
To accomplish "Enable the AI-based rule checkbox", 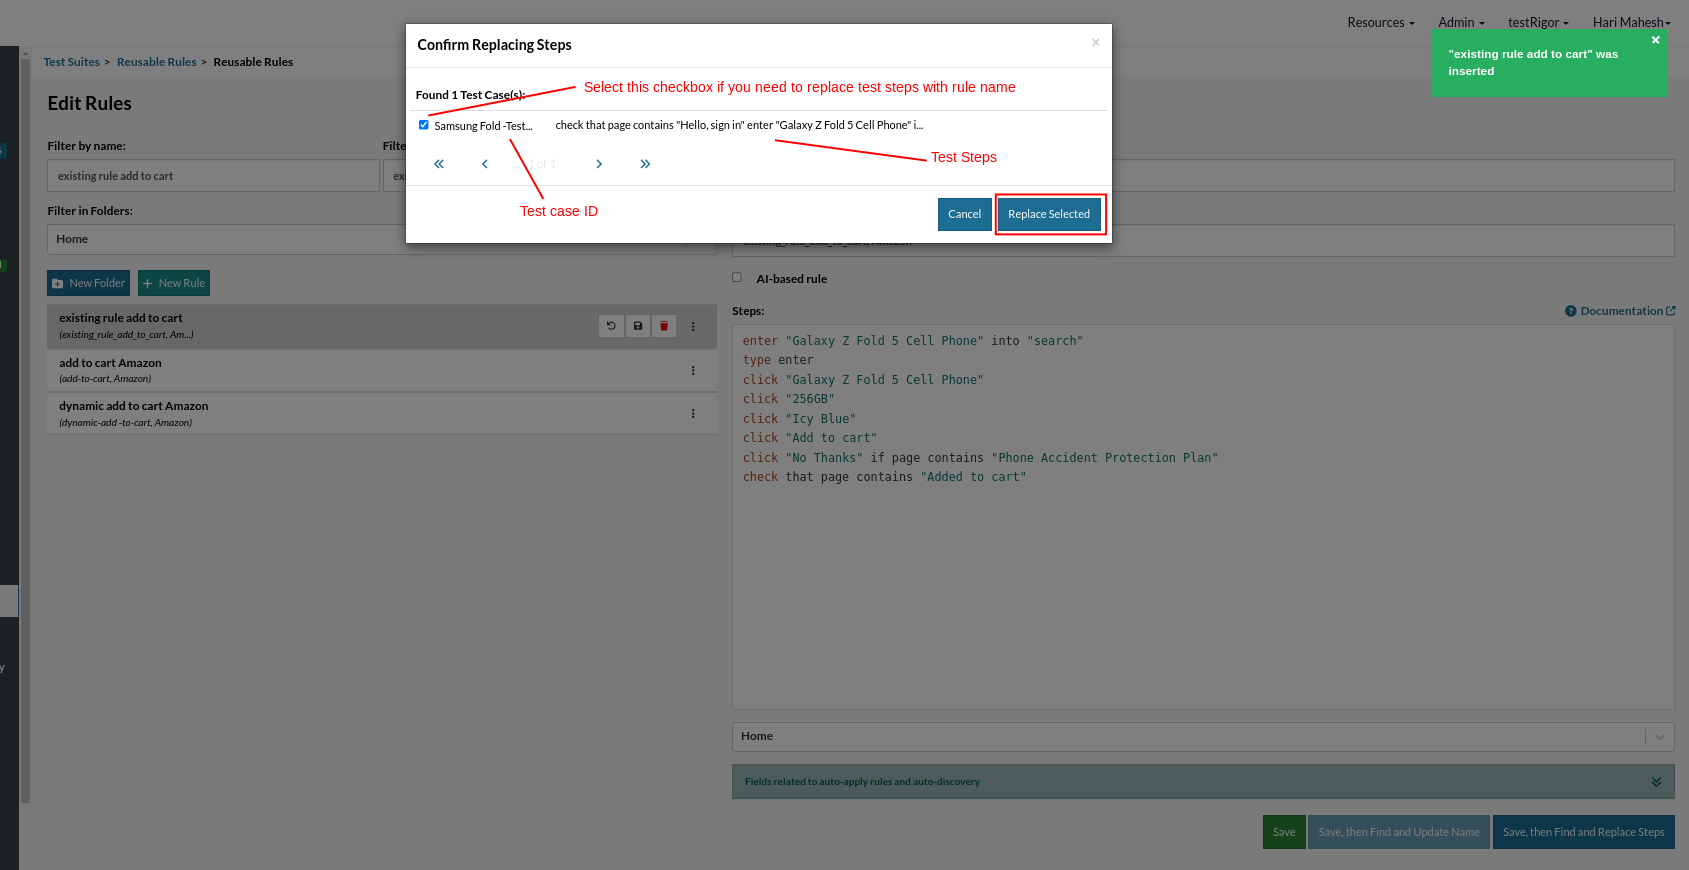I will (x=737, y=278).
